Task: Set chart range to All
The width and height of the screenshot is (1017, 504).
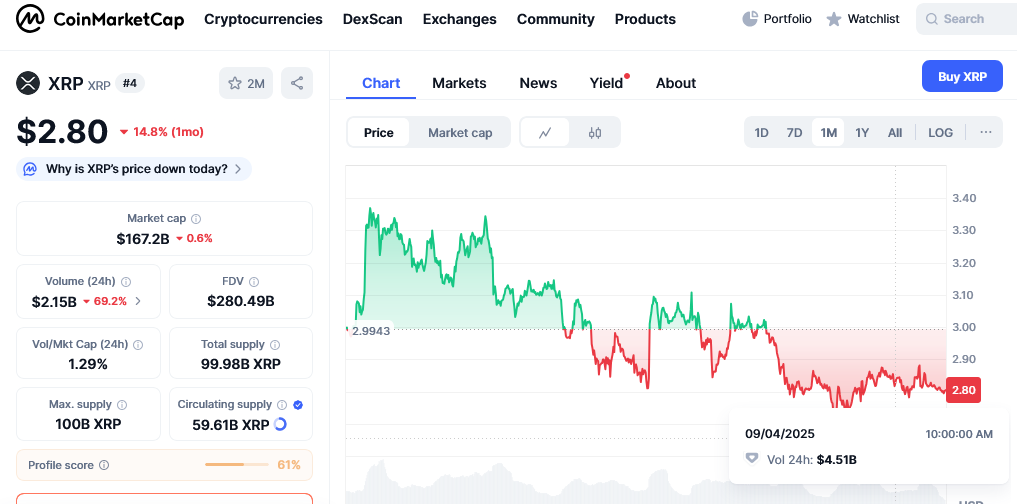Action: click(895, 132)
